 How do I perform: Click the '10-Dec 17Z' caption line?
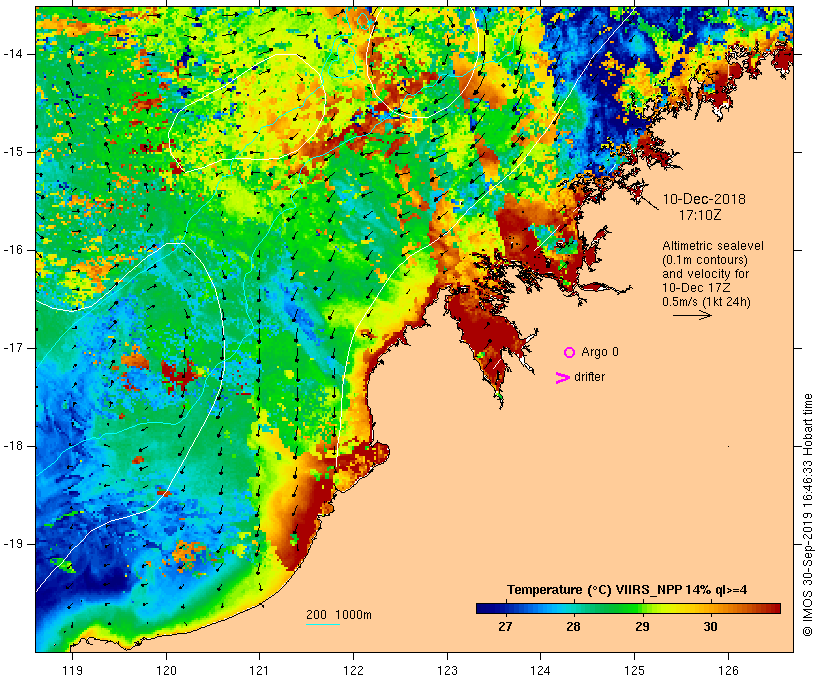[696, 288]
